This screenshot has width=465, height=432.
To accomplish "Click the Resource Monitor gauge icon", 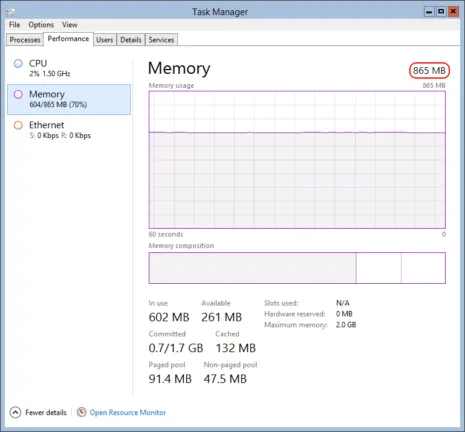I will (x=81, y=412).
